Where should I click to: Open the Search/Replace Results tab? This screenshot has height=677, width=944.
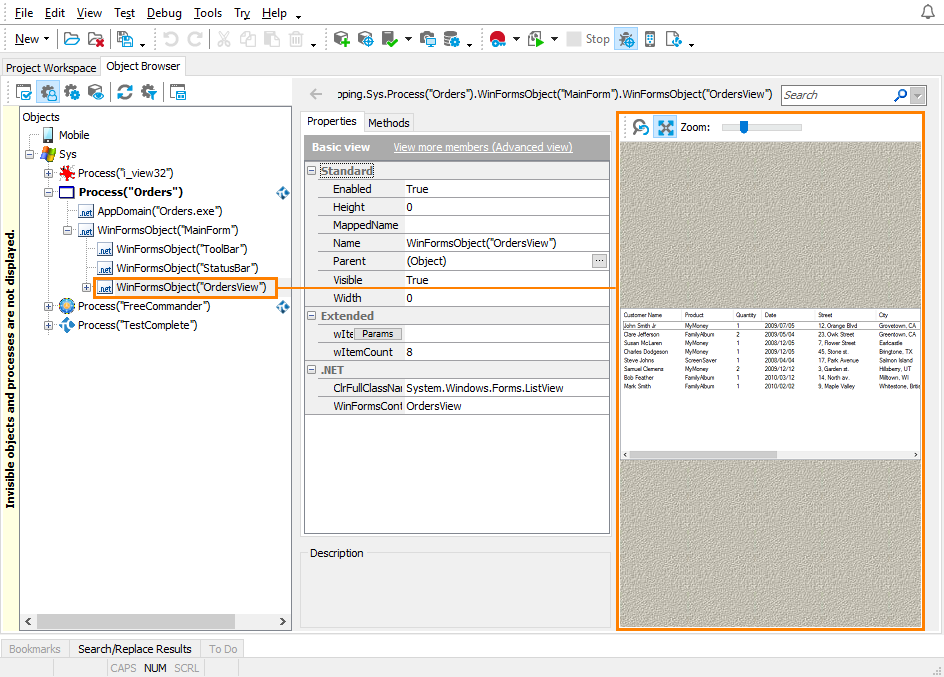tap(134, 649)
